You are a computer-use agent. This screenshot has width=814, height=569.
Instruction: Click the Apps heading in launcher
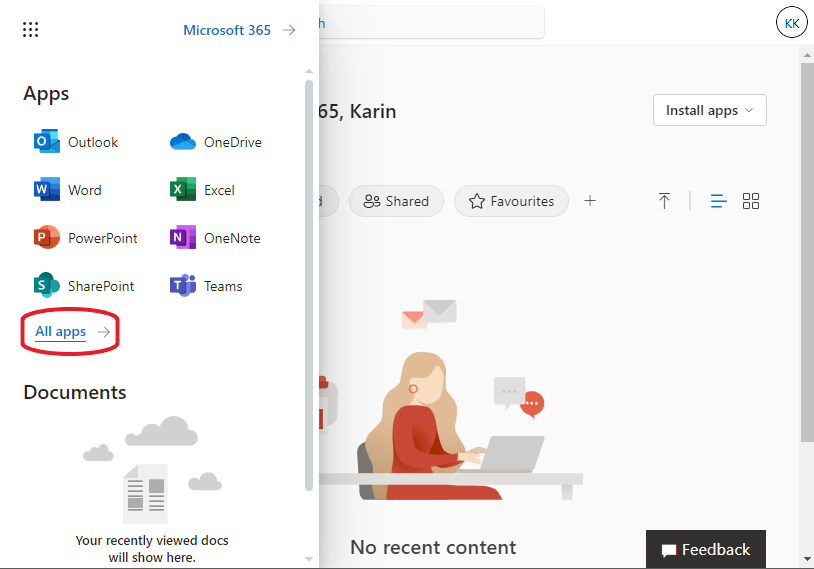(46, 94)
